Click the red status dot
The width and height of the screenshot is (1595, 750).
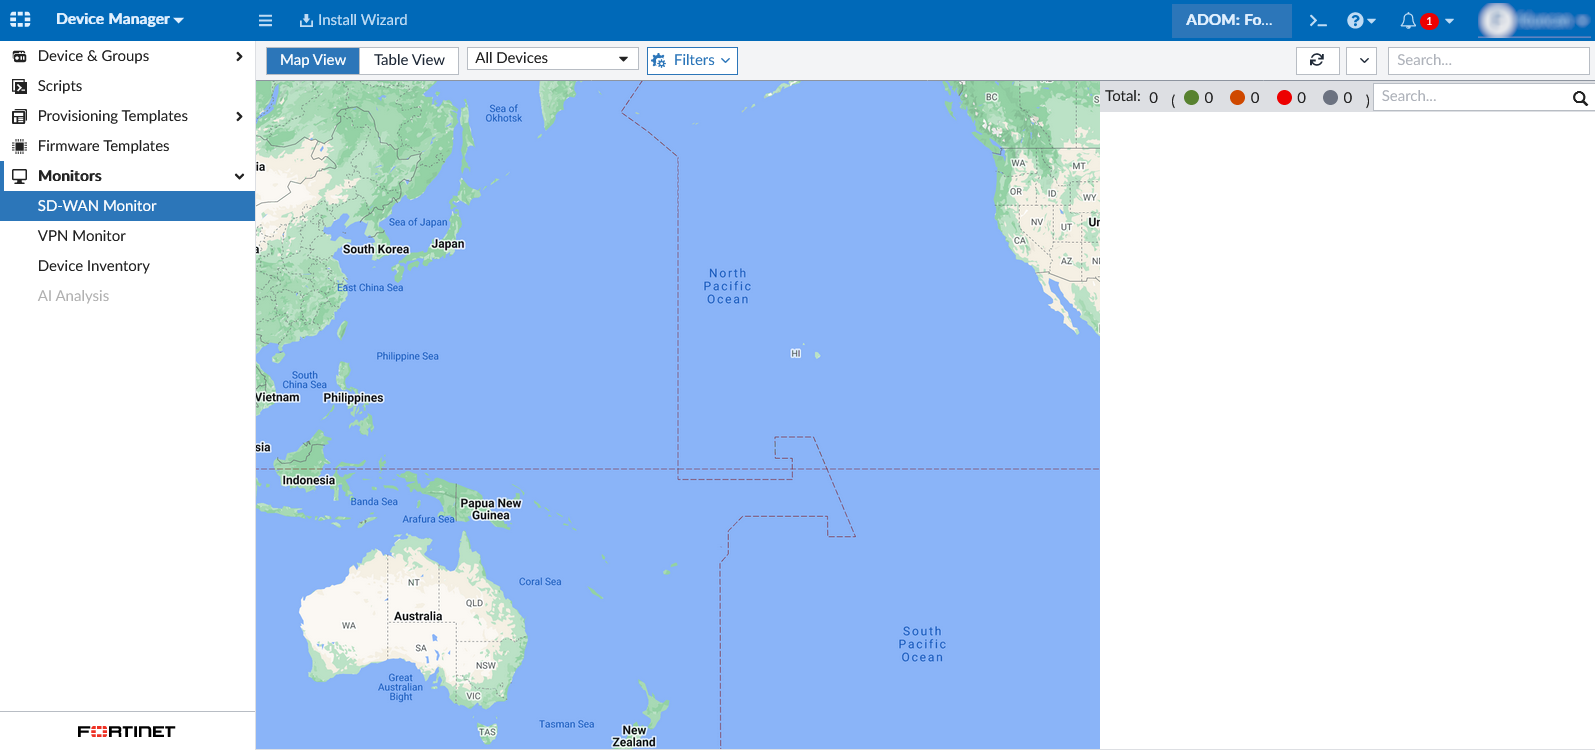pos(1284,97)
